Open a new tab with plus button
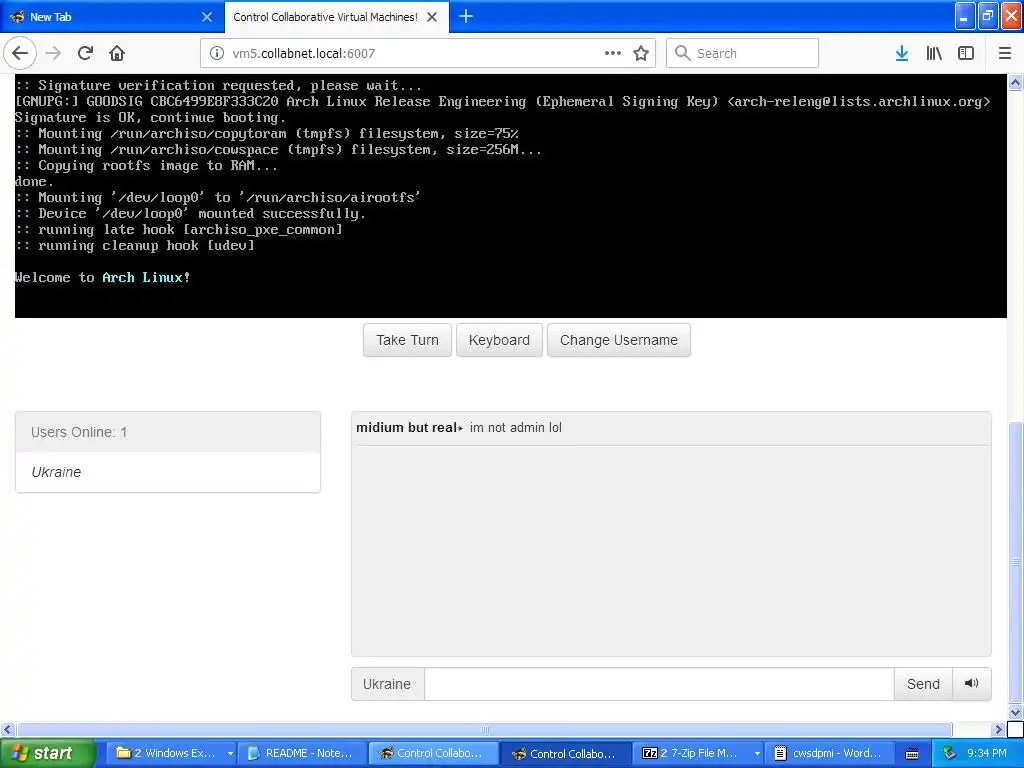 466,16
